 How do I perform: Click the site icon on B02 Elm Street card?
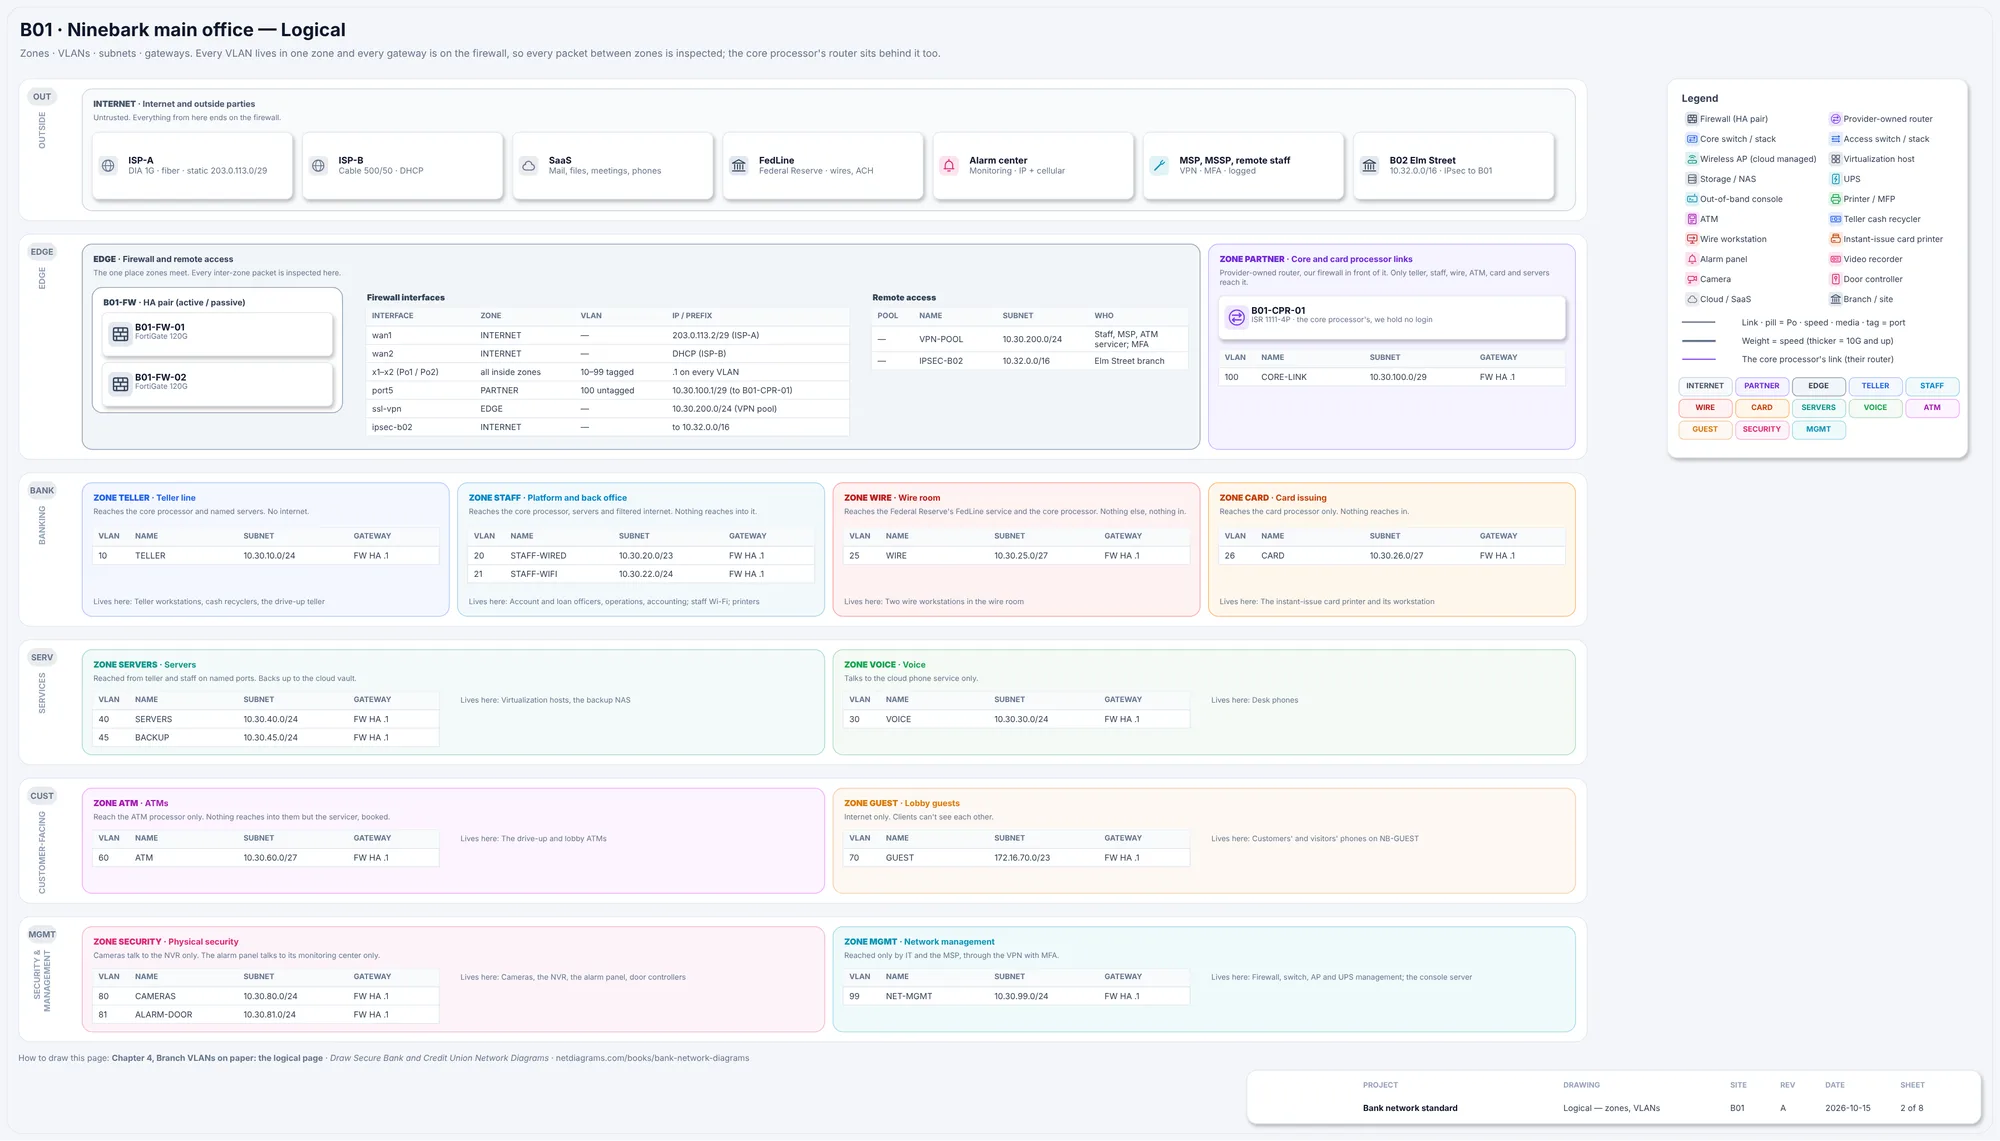[1369, 166]
